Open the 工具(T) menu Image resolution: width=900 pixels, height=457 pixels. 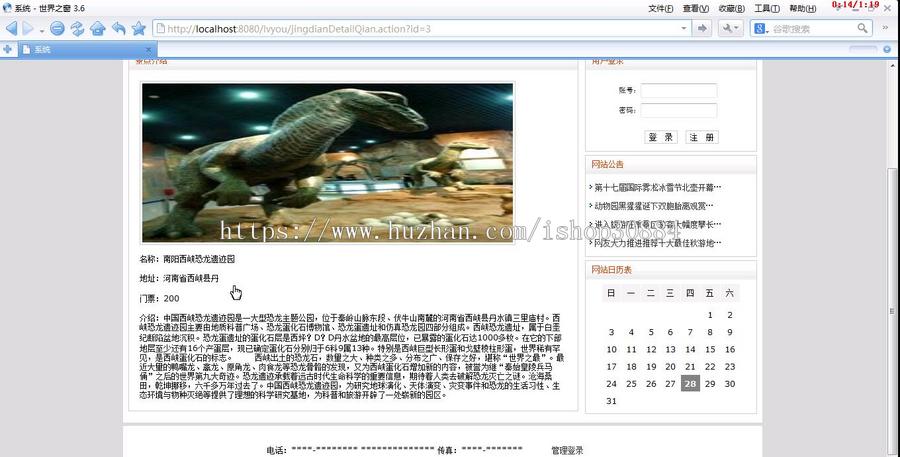[767, 9]
